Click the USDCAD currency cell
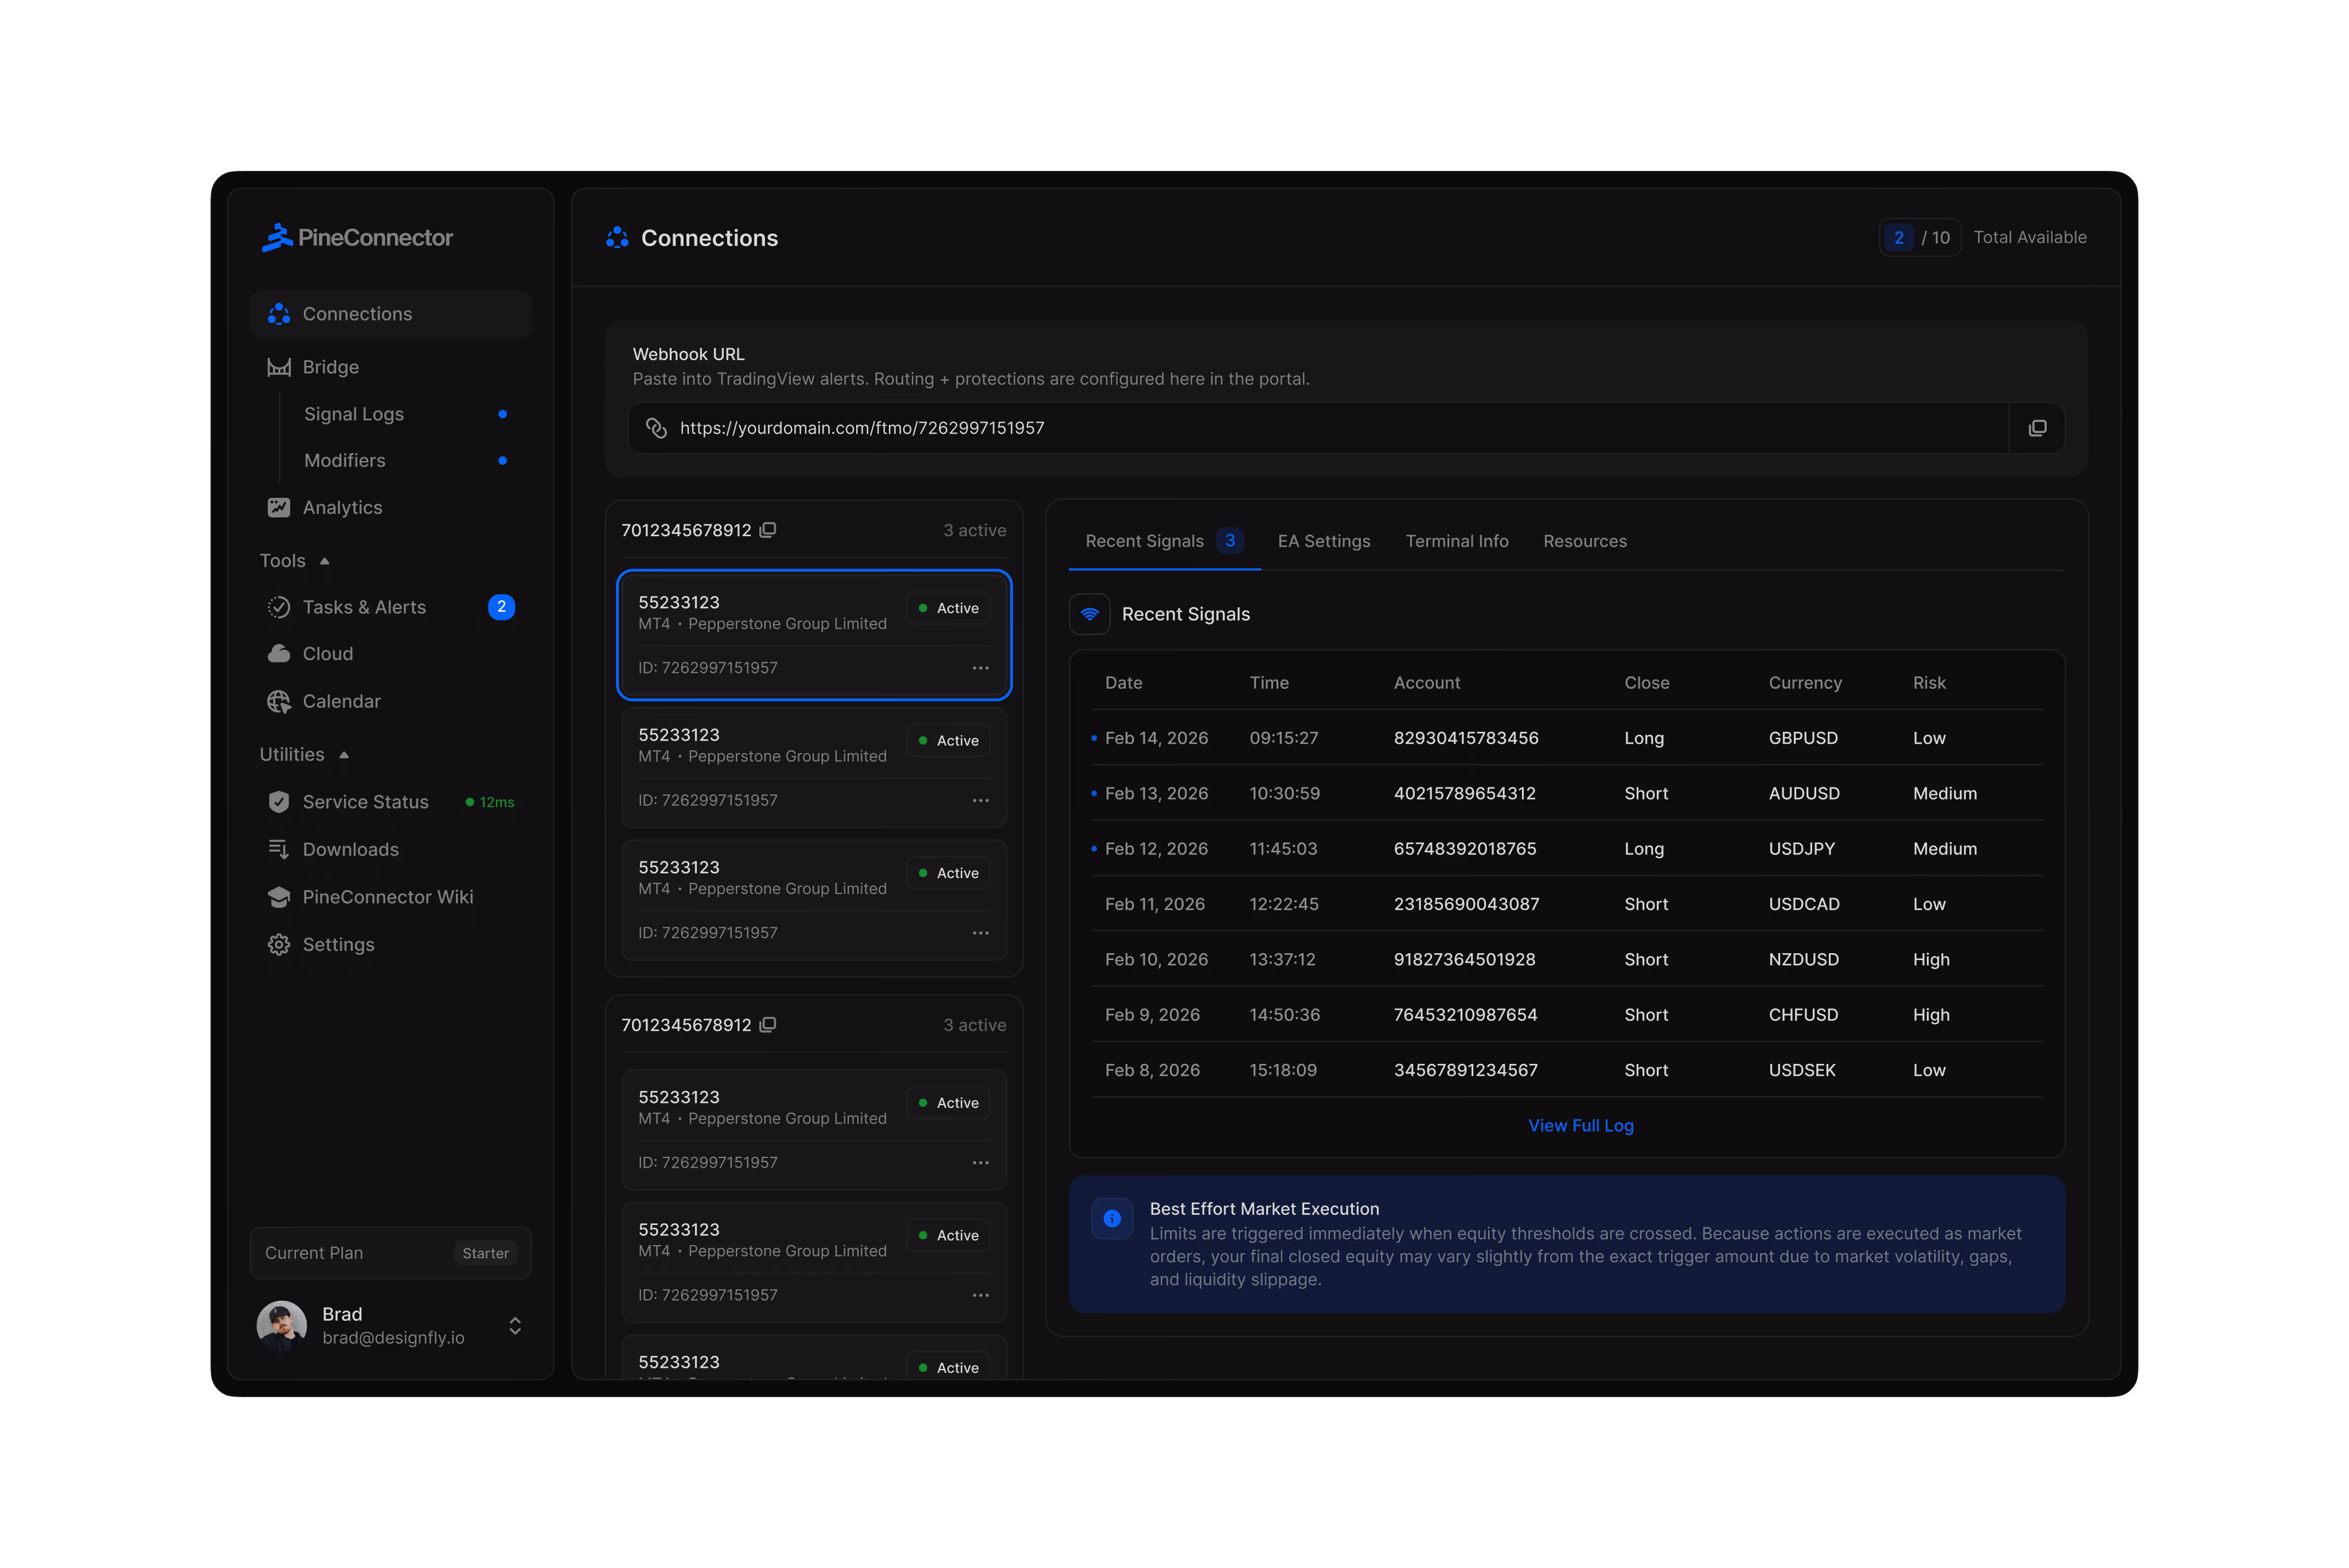 tap(1803, 904)
